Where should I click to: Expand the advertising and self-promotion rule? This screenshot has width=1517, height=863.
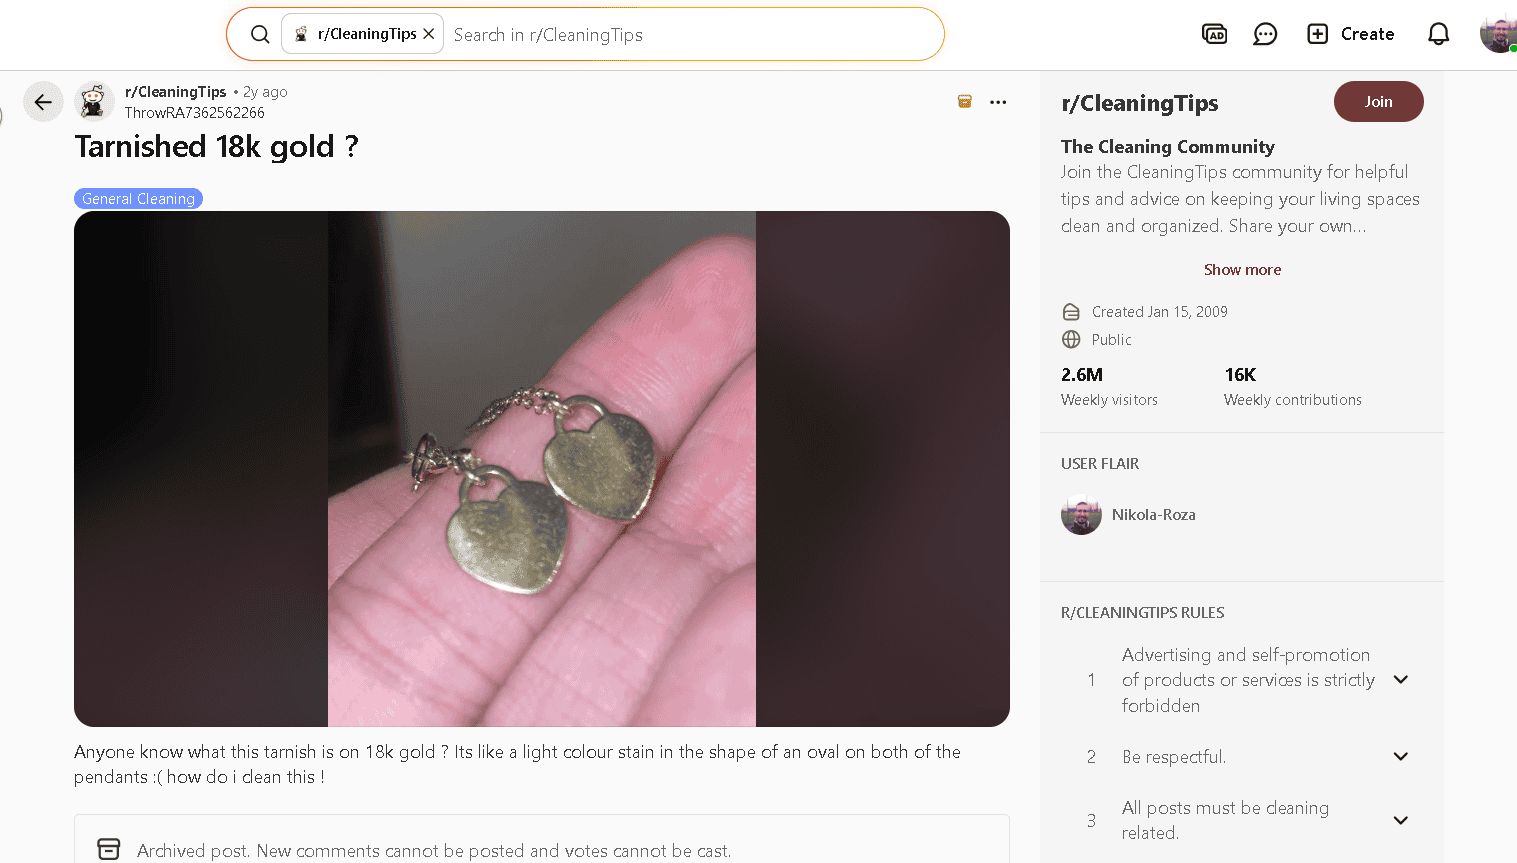click(1401, 680)
